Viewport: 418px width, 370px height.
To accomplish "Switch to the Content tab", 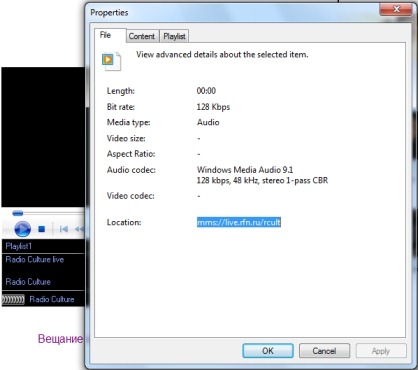I will pyautogui.click(x=142, y=36).
